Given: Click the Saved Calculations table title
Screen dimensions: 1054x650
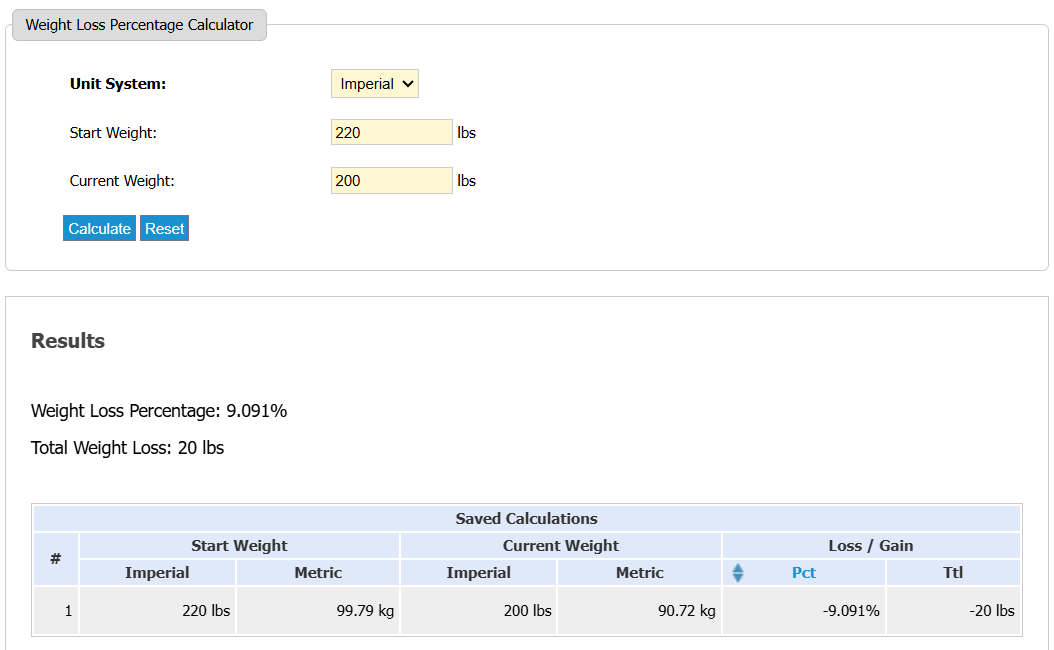Looking at the screenshot, I should pos(526,519).
